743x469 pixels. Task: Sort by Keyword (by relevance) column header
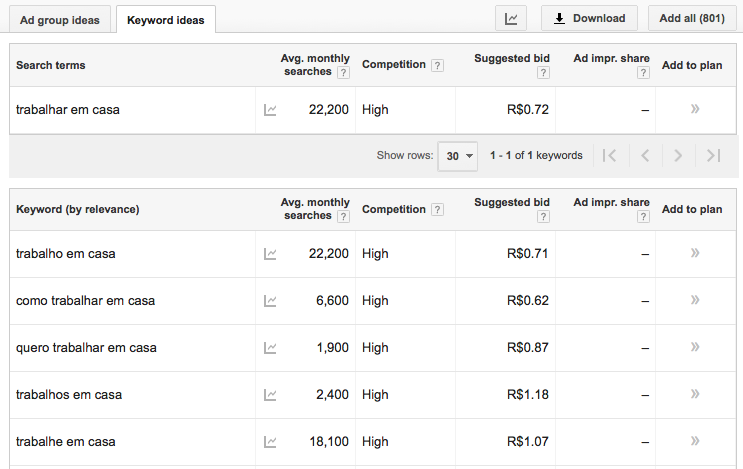(x=78, y=210)
